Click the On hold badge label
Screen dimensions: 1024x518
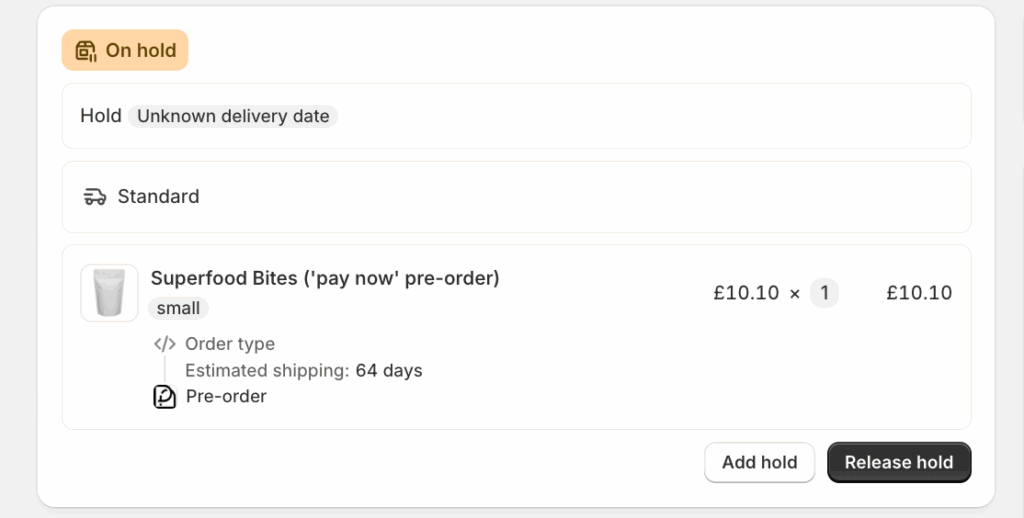pyautogui.click(x=140, y=50)
